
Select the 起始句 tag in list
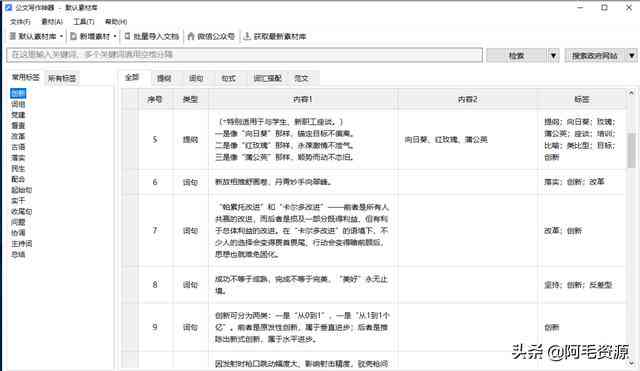click(x=22, y=190)
